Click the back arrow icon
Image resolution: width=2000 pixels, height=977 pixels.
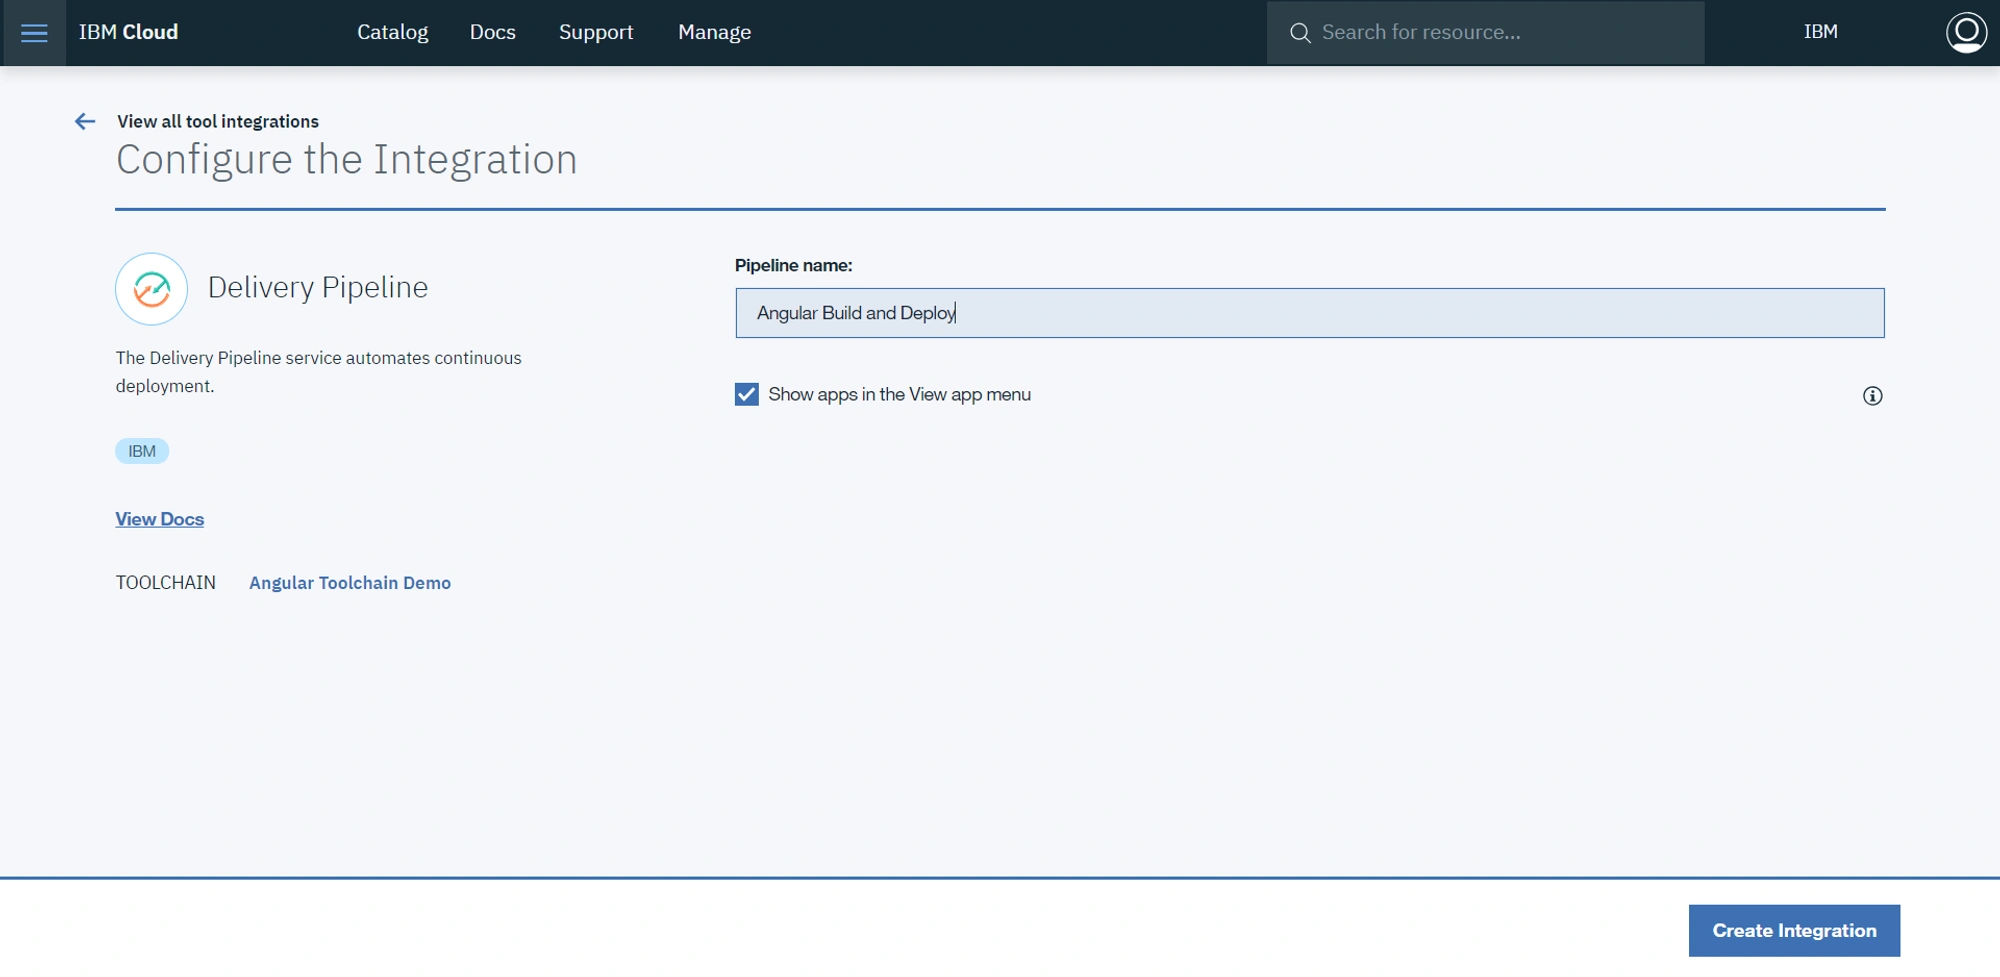[x=85, y=121]
